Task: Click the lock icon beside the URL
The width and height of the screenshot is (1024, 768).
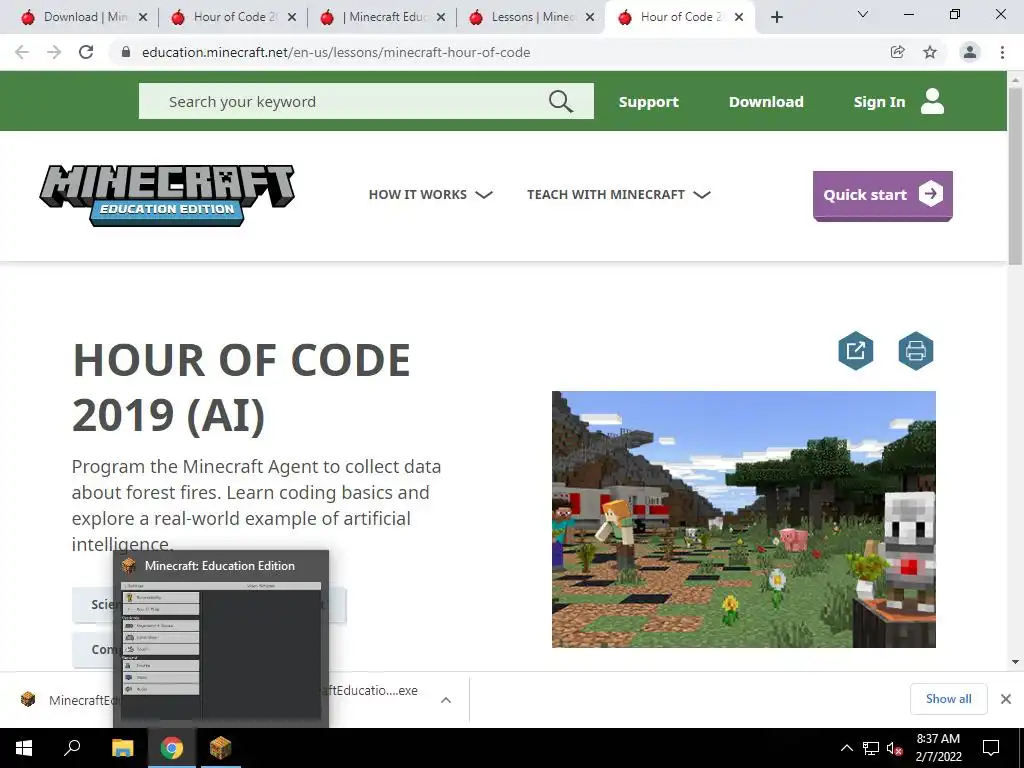Action: 126,52
